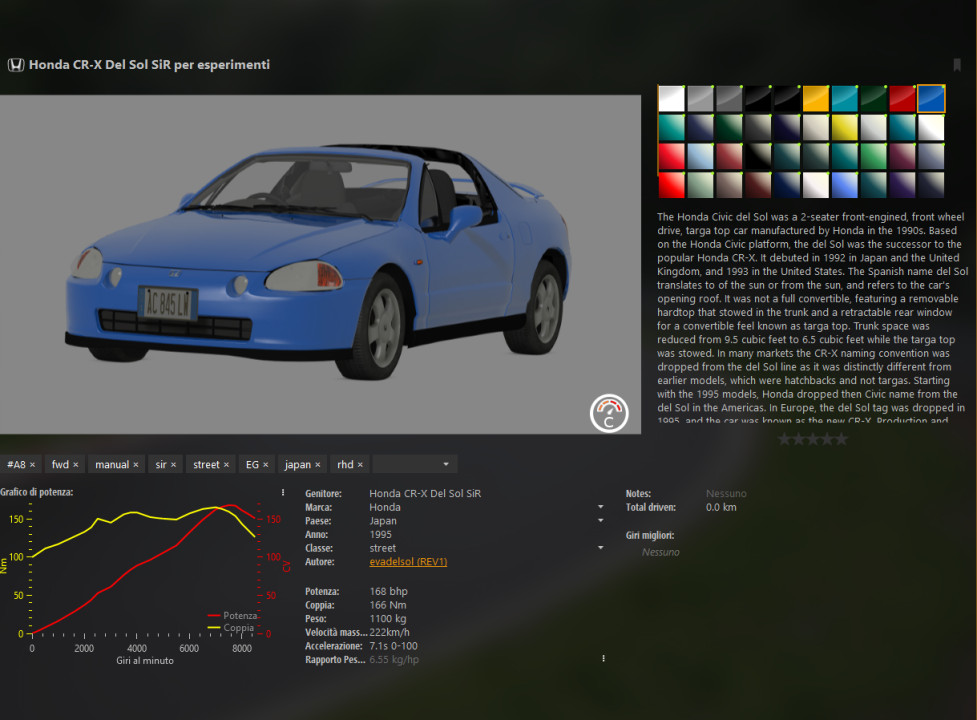The width and height of the screenshot is (977, 720).
Task: Choose the pale sage green gradient skin
Action: point(700,185)
